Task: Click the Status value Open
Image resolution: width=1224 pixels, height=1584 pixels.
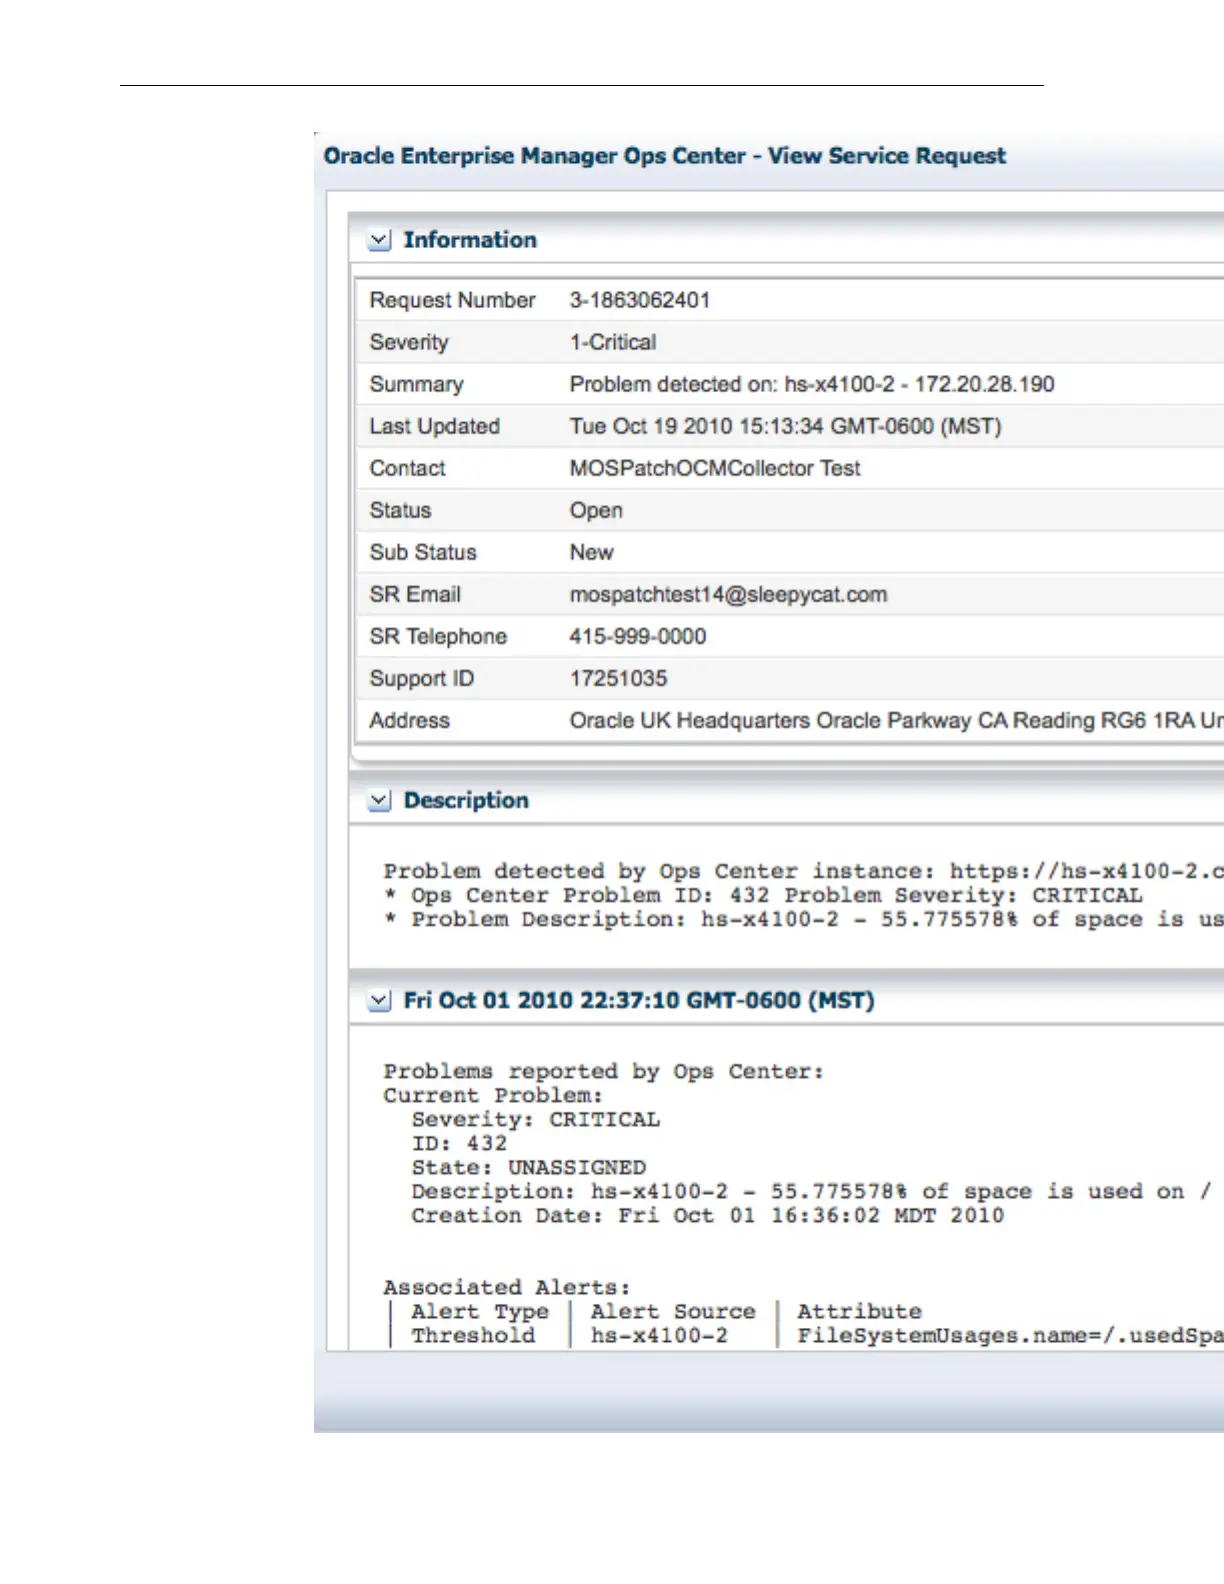Action: (x=596, y=511)
